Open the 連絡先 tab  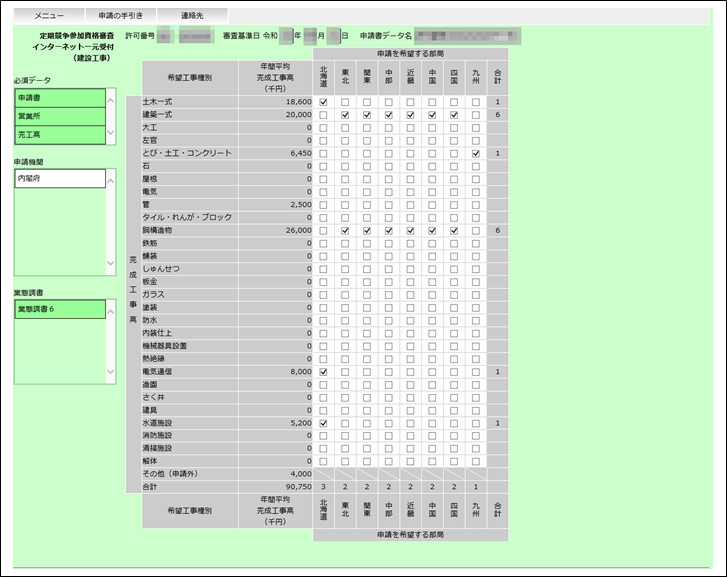pyautogui.click(x=192, y=16)
